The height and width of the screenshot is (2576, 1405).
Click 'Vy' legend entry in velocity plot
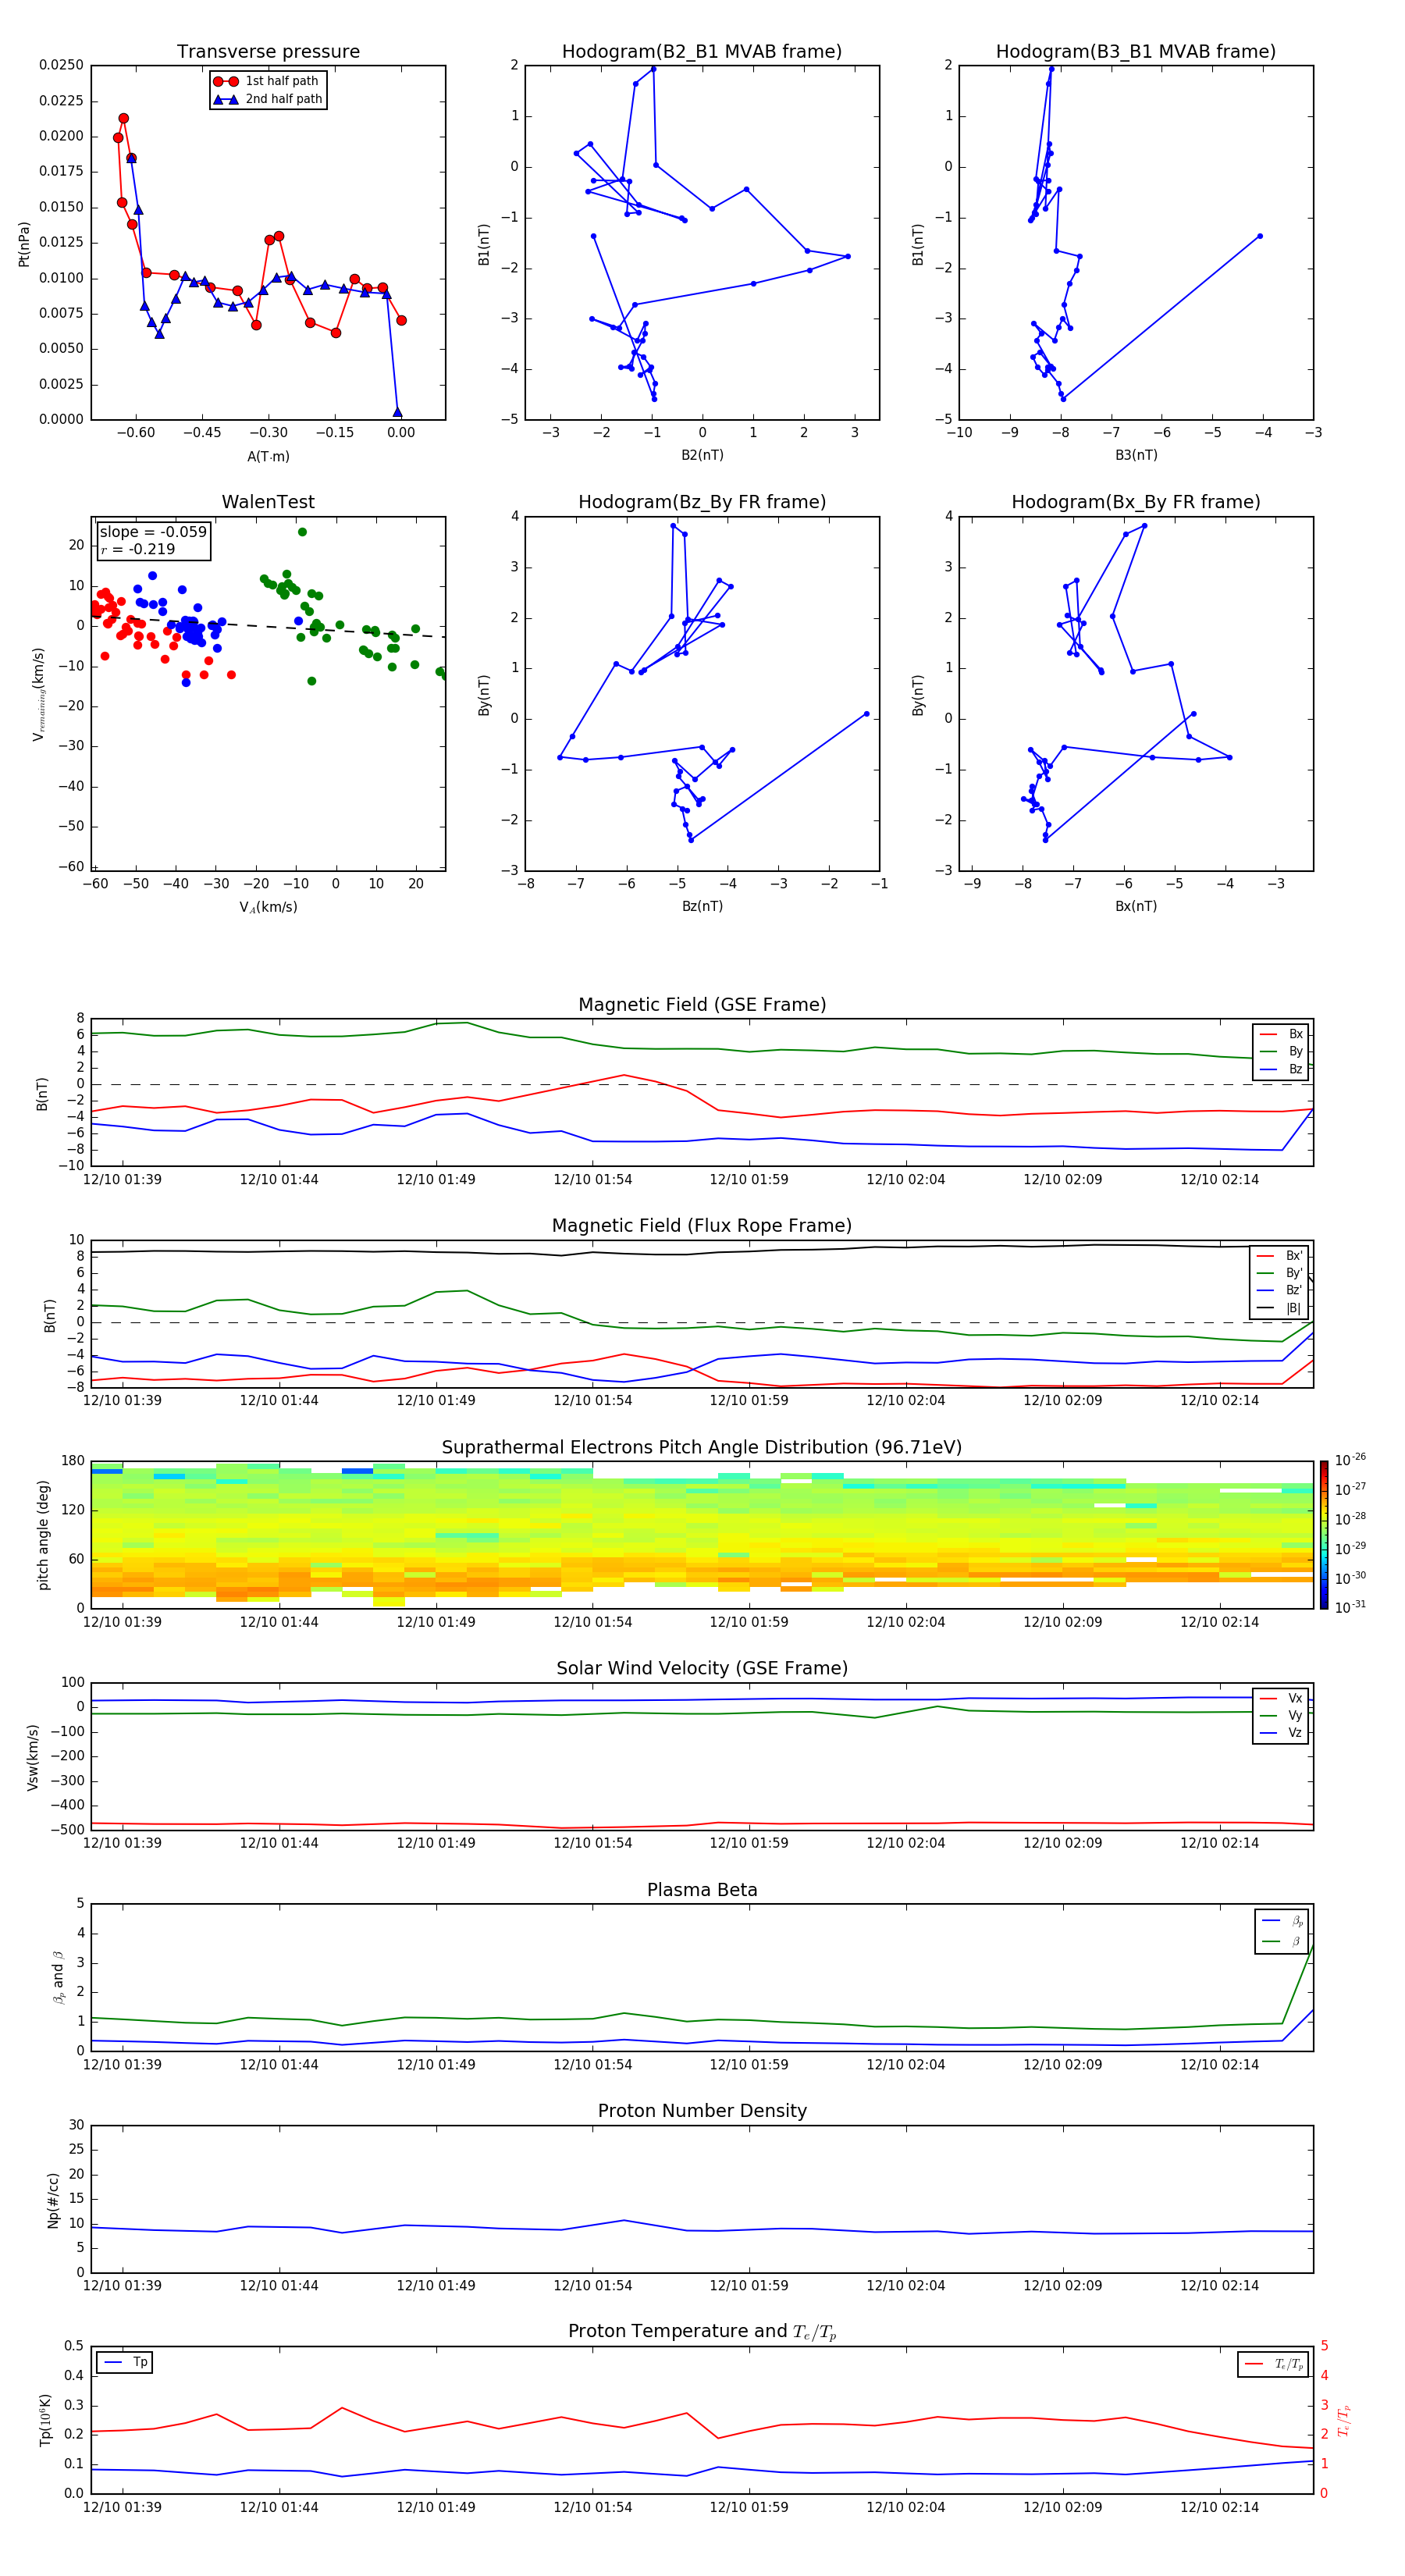(x=1281, y=1716)
